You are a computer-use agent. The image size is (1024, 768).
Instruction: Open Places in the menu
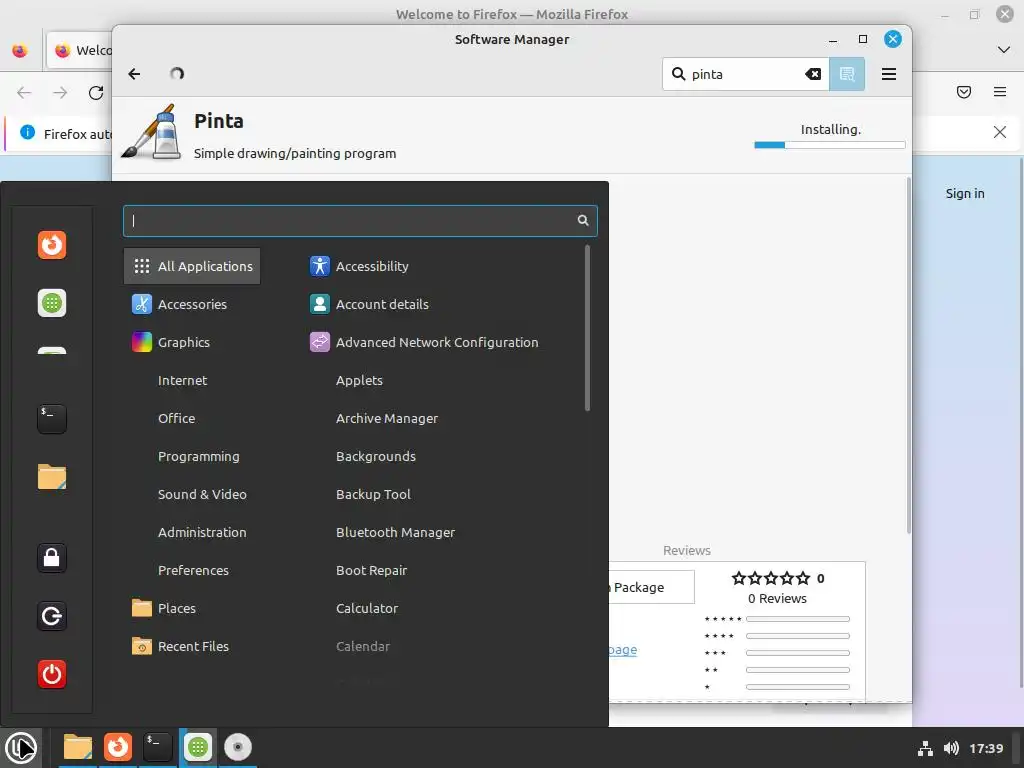pos(192,608)
